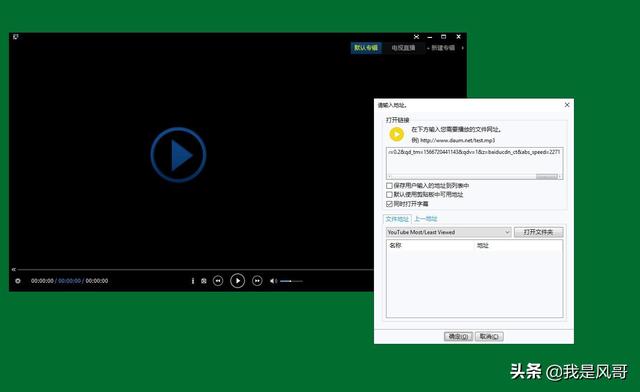Click the left arrow of the URL field scrollbar

tap(390, 176)
